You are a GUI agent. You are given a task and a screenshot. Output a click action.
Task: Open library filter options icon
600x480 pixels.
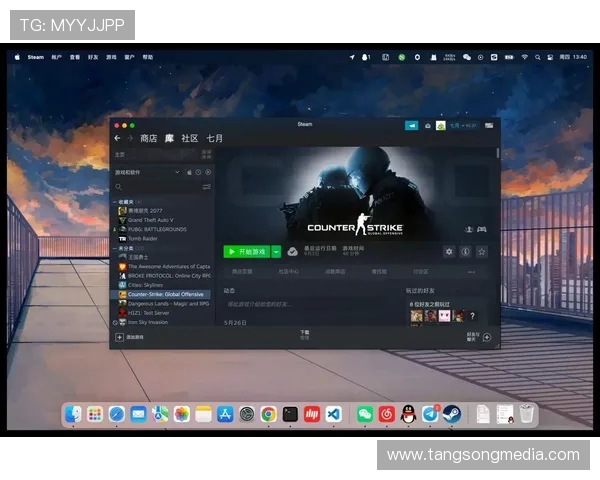[x=207, y=187]
